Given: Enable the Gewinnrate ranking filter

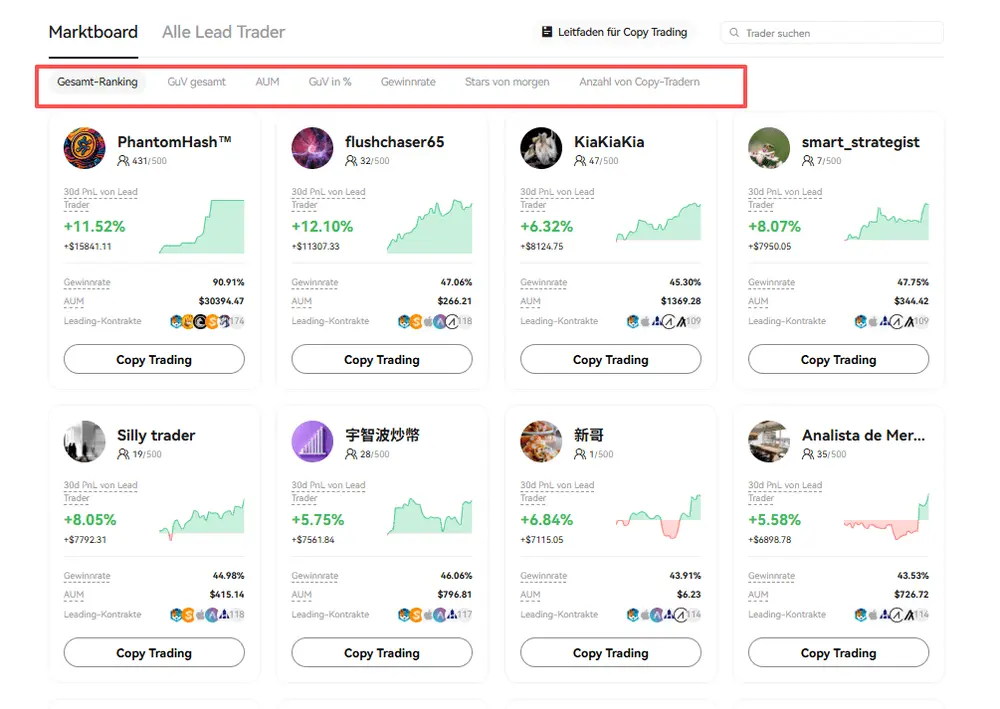Looking at the screenshot, I should pos(407,83).
